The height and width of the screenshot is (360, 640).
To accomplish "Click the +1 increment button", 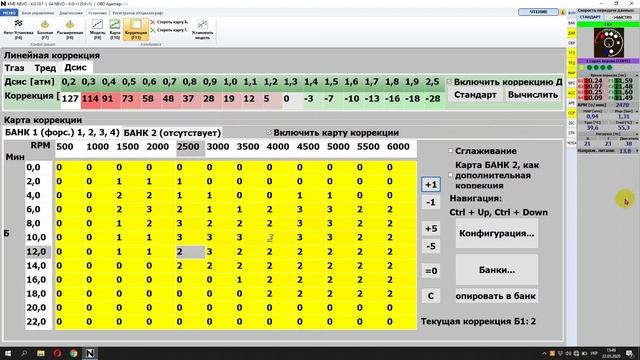I will (x=431, y=184).
